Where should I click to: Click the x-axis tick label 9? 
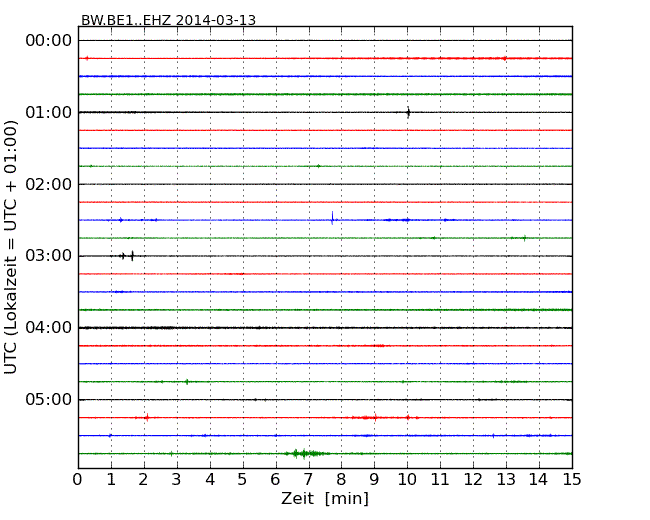374,479
